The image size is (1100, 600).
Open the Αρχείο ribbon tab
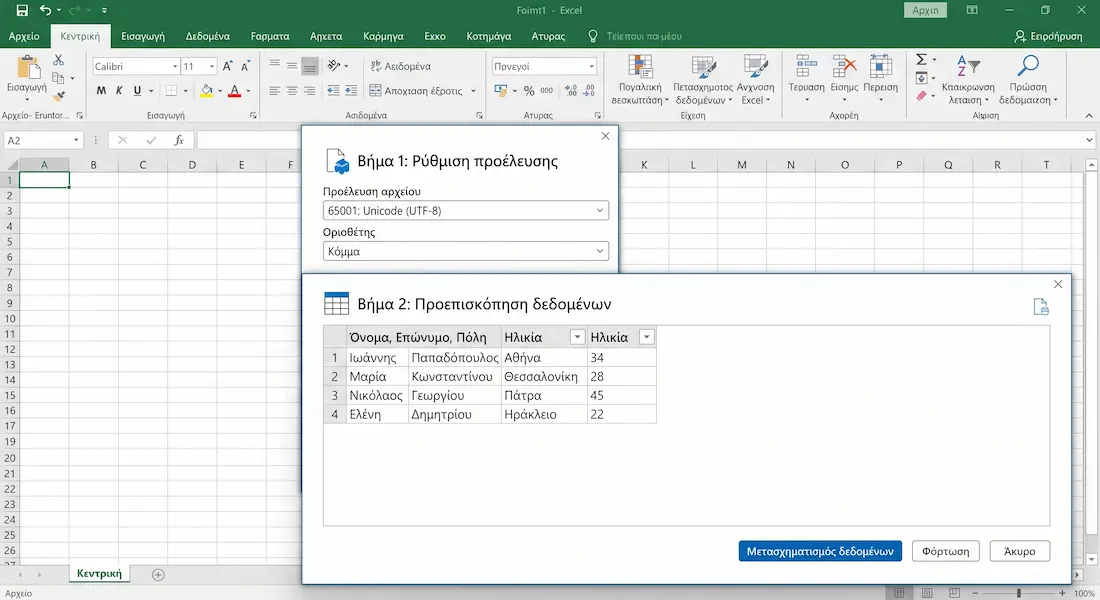point(25,36)
